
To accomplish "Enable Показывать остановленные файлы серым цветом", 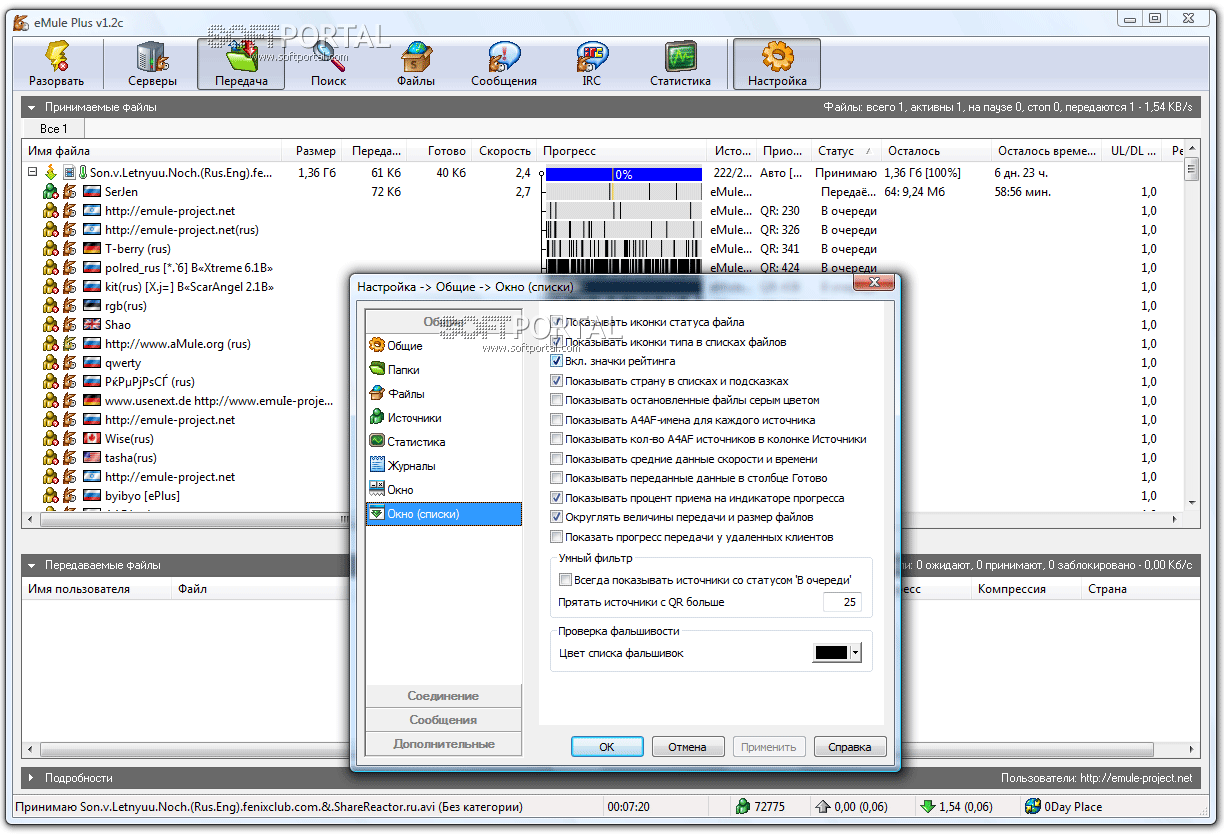I will (x=557, y=401).
